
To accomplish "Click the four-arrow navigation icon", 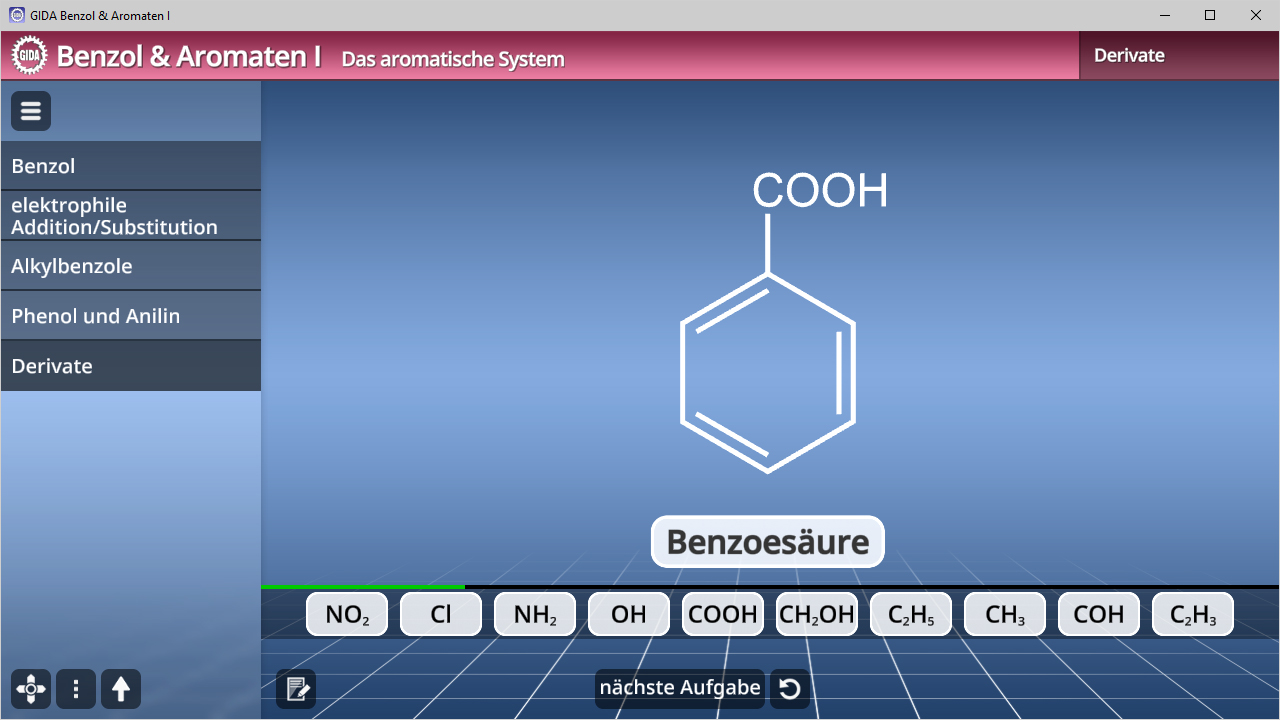I will (x=31, y=689).
